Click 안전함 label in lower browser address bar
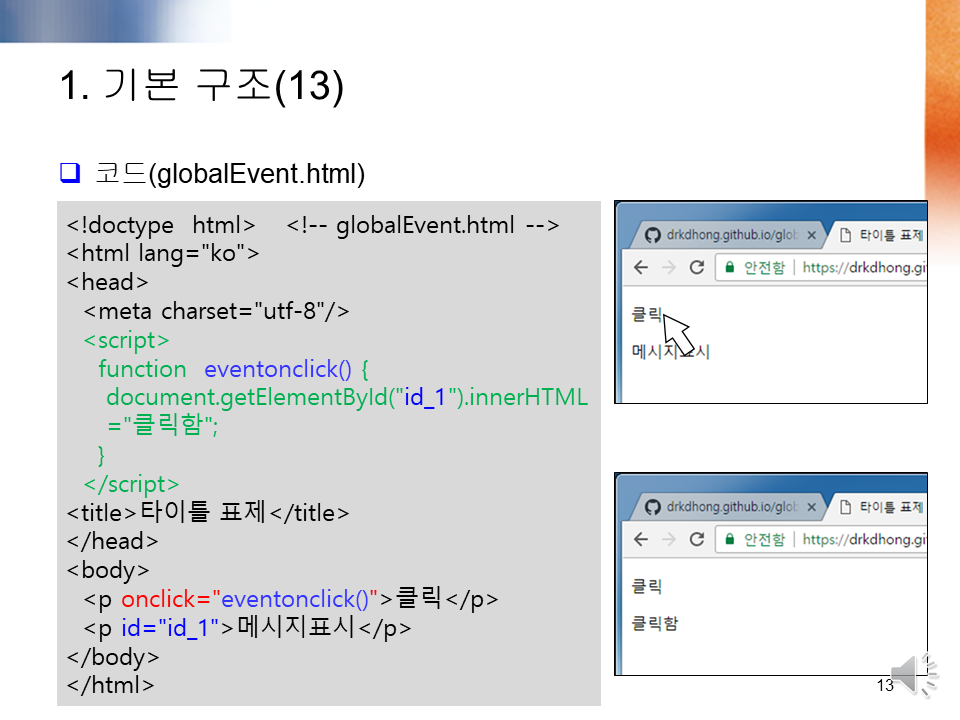 764,539
